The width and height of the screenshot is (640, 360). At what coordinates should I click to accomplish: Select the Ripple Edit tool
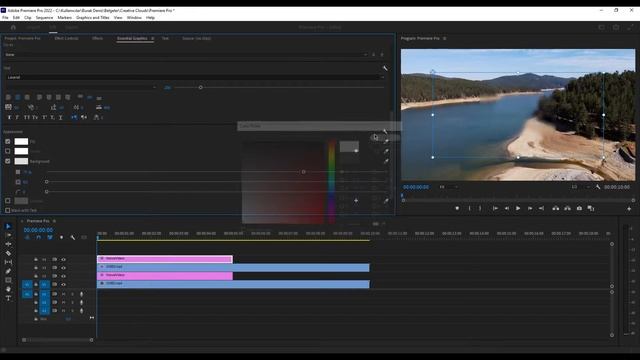click(8, 244)
